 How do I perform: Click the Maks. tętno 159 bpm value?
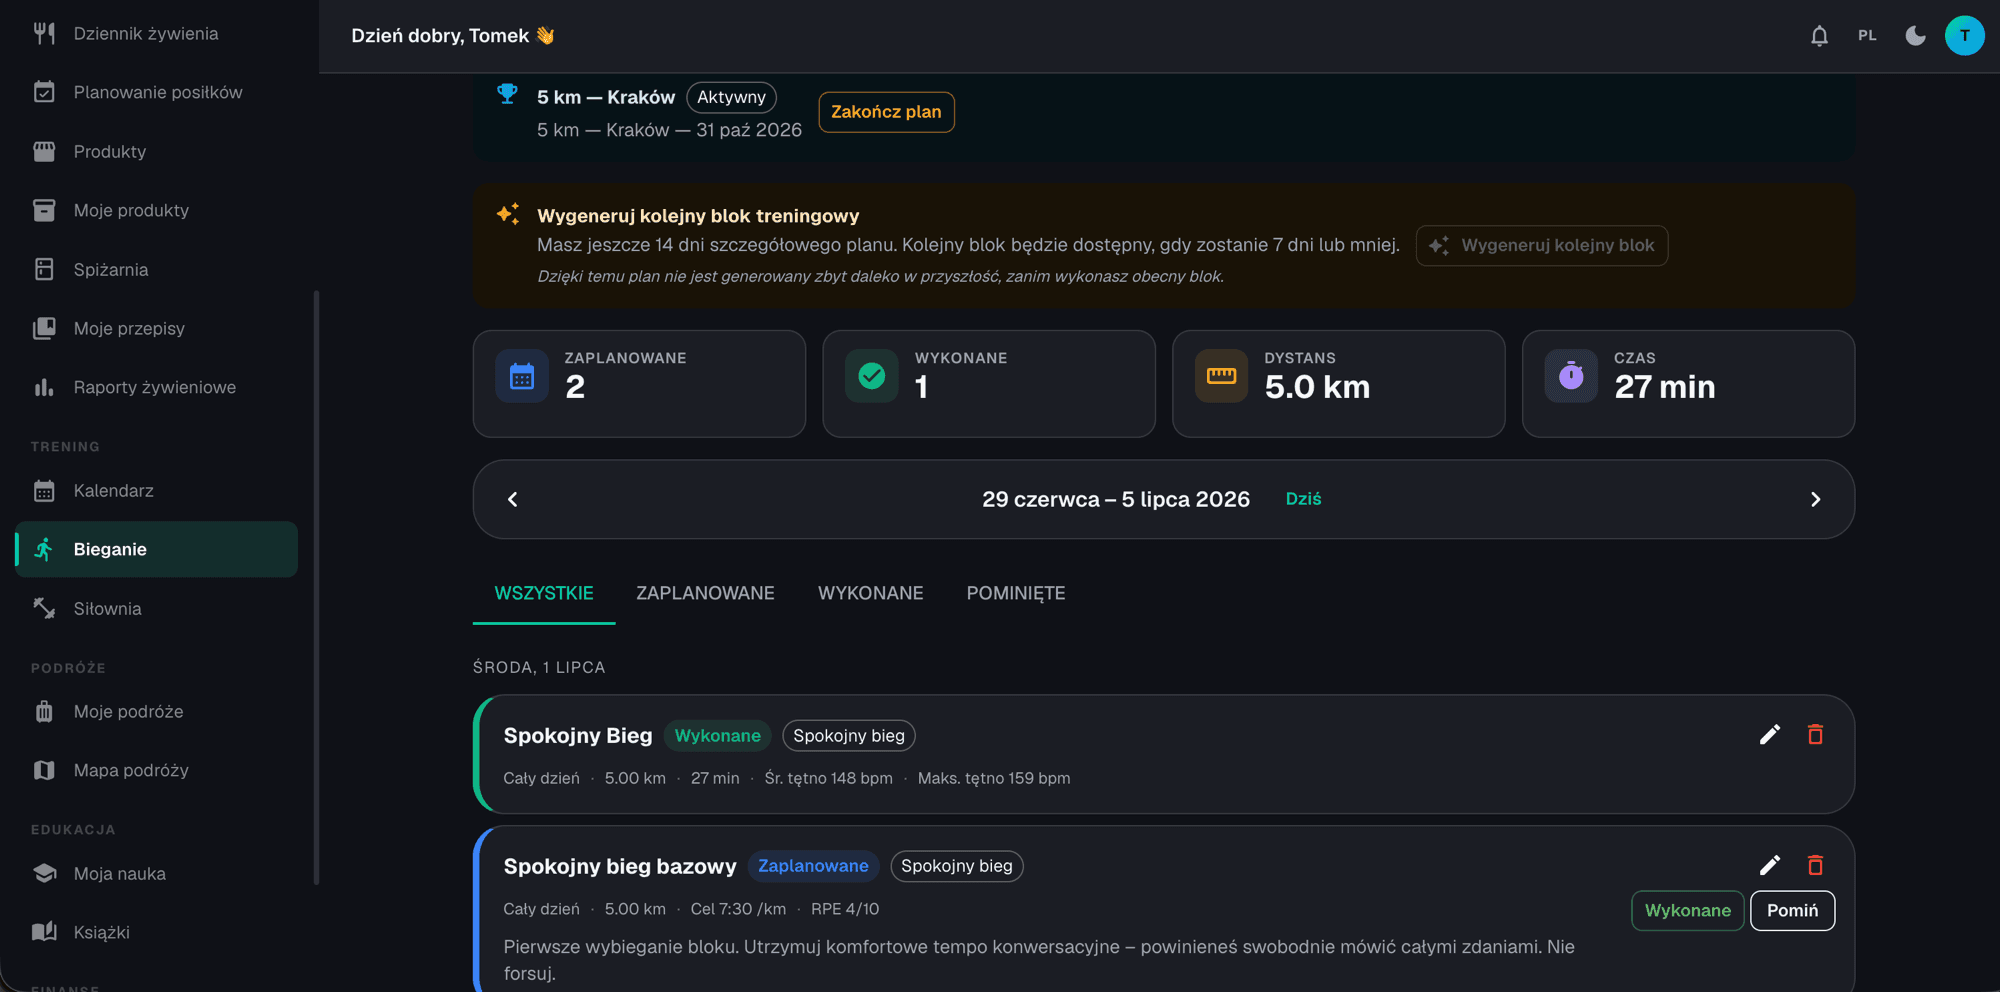point(994,778)
